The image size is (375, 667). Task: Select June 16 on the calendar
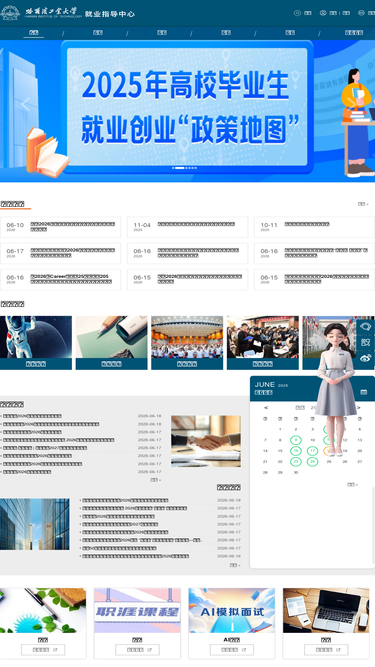click(x=296, y=450)
